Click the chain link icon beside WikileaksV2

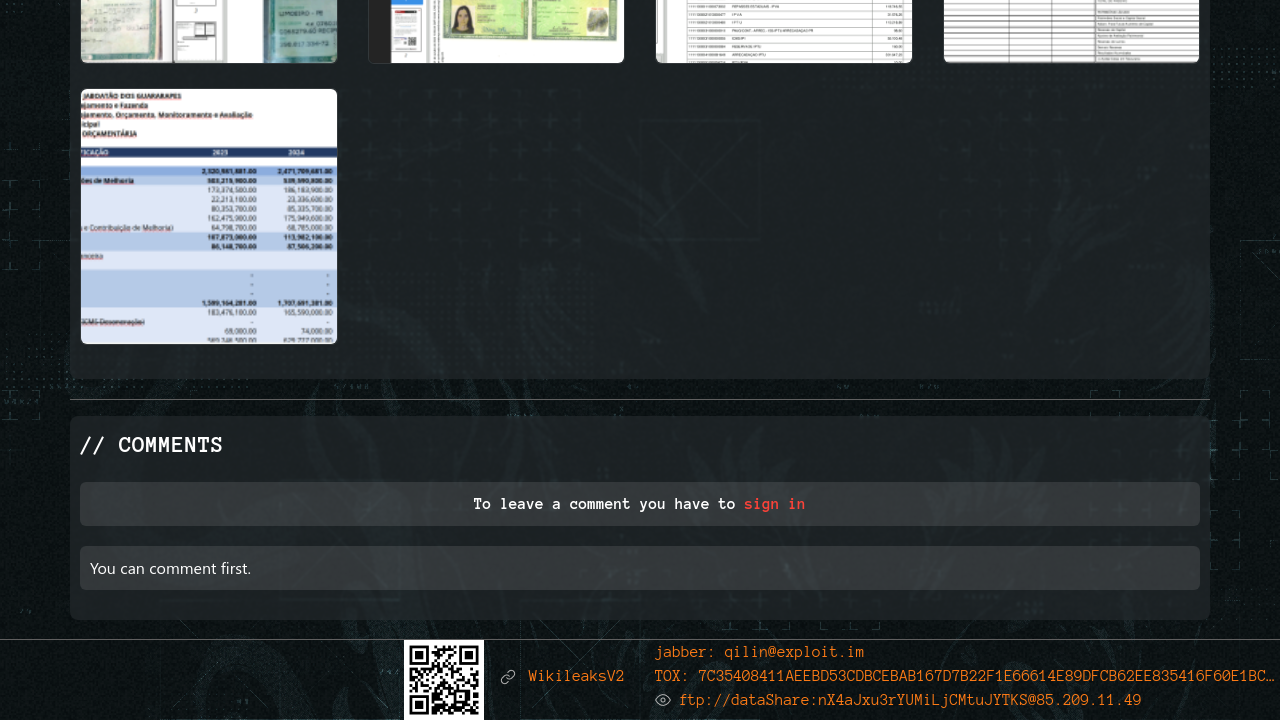click(x=508, y=677)
